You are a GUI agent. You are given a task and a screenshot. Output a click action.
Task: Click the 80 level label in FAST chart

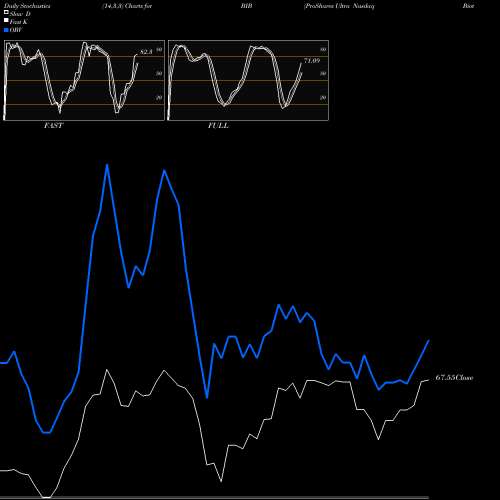159,50
